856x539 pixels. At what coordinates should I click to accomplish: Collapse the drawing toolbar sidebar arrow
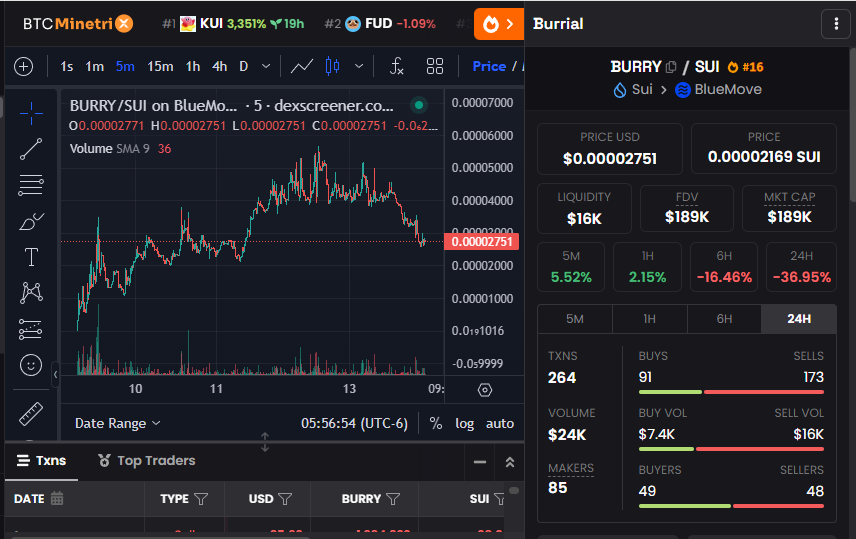pos(55,375)
